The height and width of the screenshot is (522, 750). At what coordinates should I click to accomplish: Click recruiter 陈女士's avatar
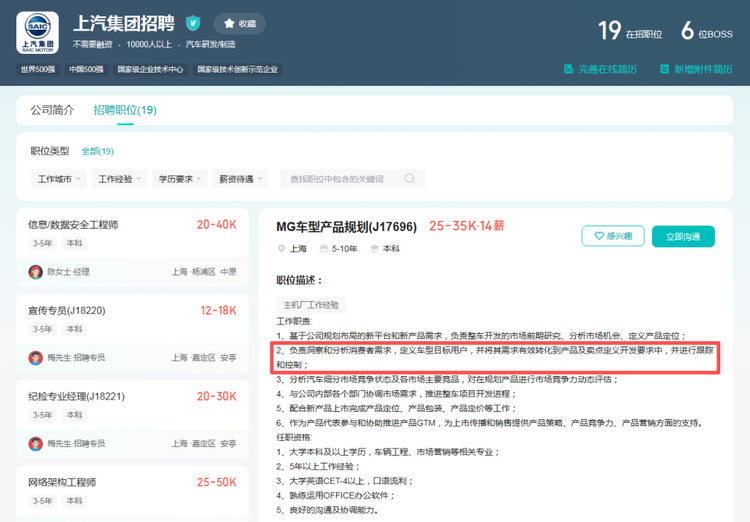[x=36, y=272]
